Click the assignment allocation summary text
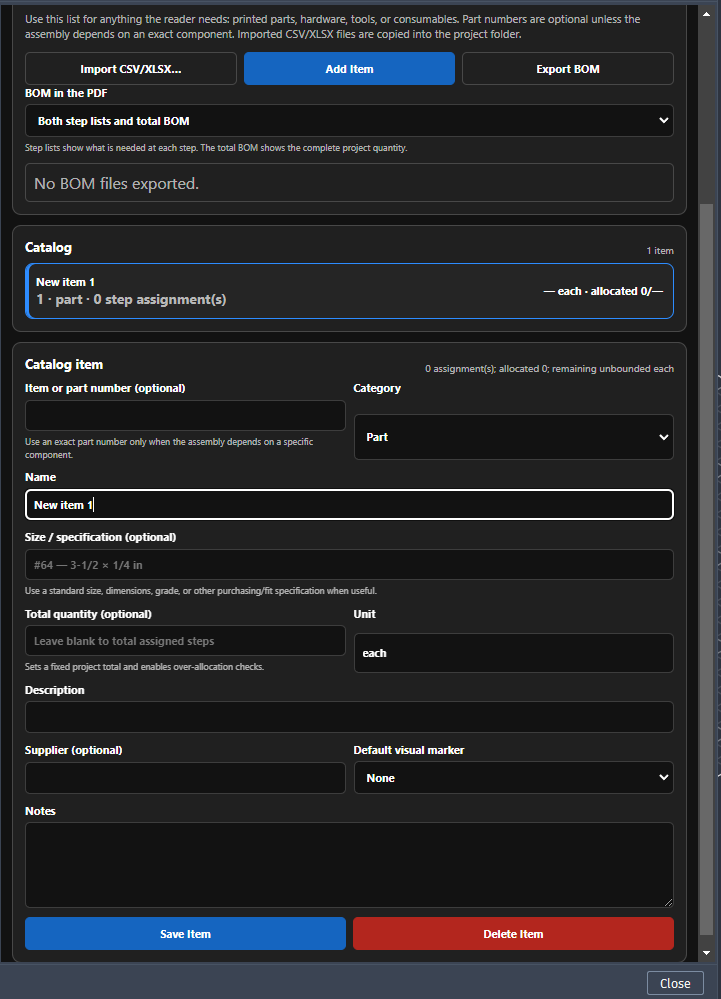The height and width of the screenshot is (999, 721). point(549,369)
